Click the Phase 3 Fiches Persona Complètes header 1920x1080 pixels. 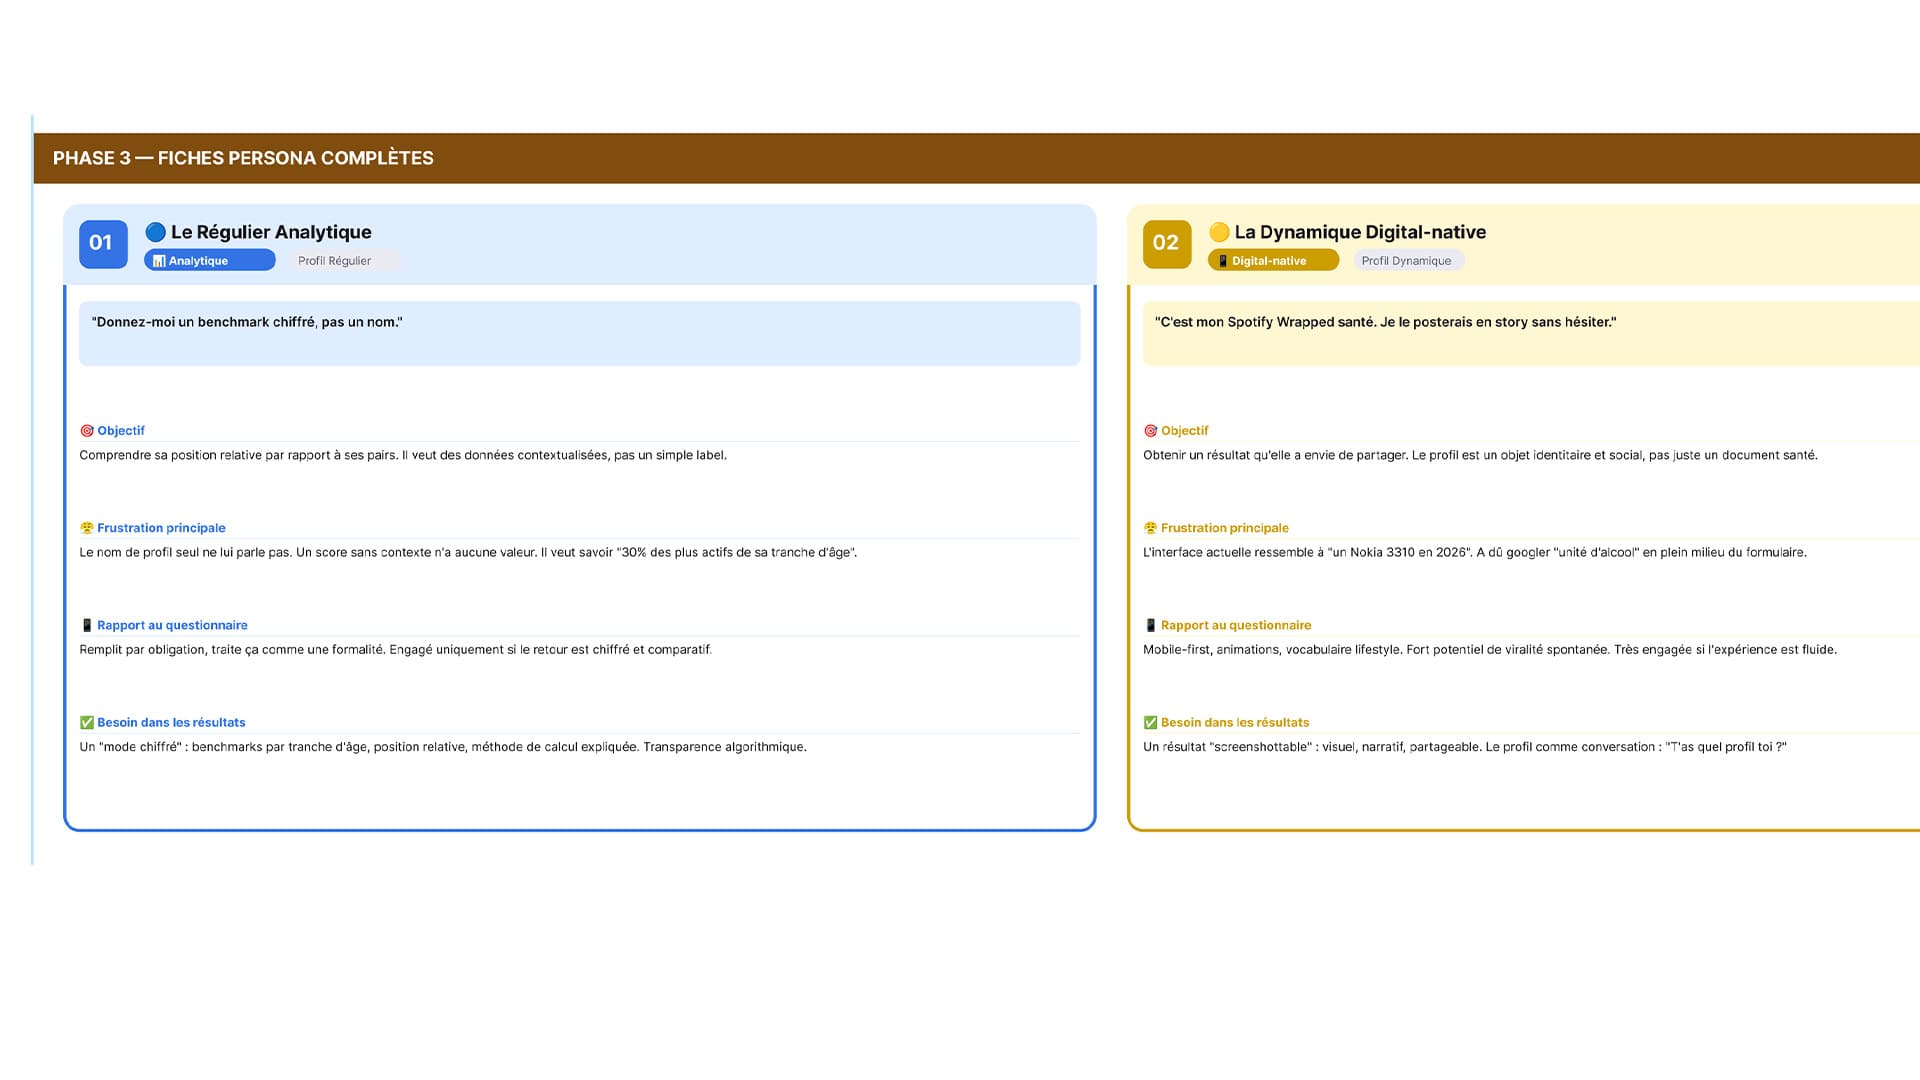click(x=243, y=158)
